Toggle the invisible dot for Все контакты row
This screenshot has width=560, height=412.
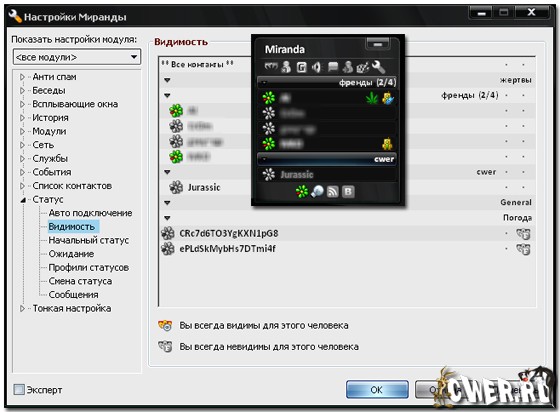tap(523, 65)
